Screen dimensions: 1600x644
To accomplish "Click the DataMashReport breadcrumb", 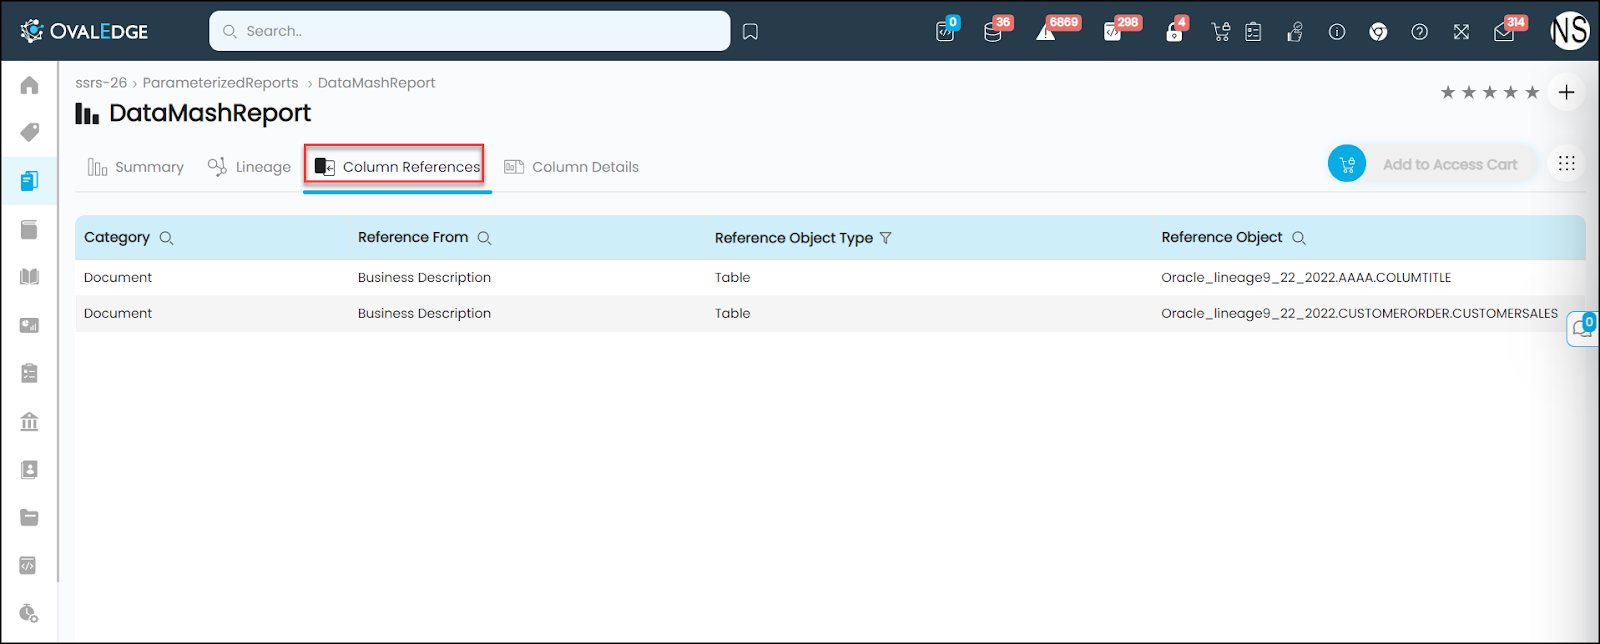I will coord(376,83).
